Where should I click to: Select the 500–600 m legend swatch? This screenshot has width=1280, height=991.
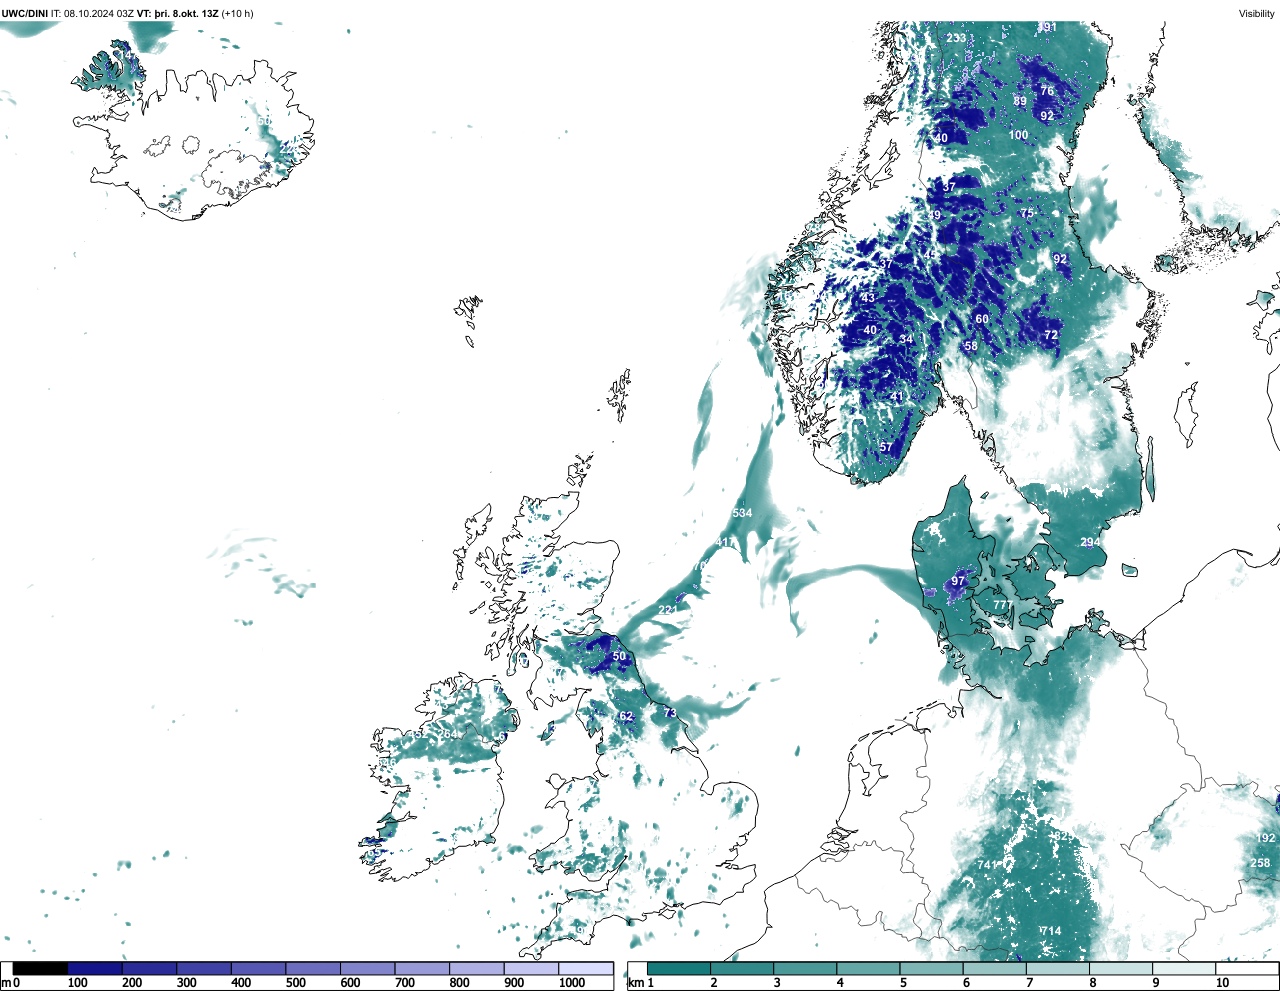(x=313, y=968)
